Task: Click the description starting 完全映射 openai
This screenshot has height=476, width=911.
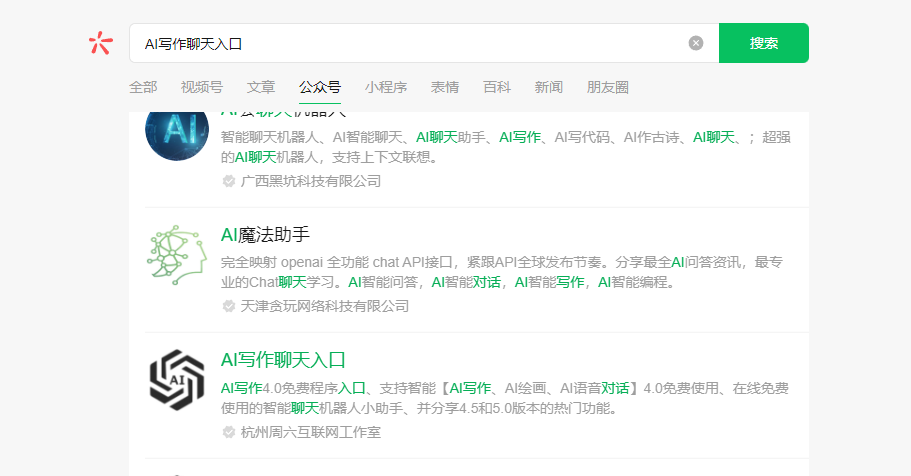Action: (x=502, y=272)
